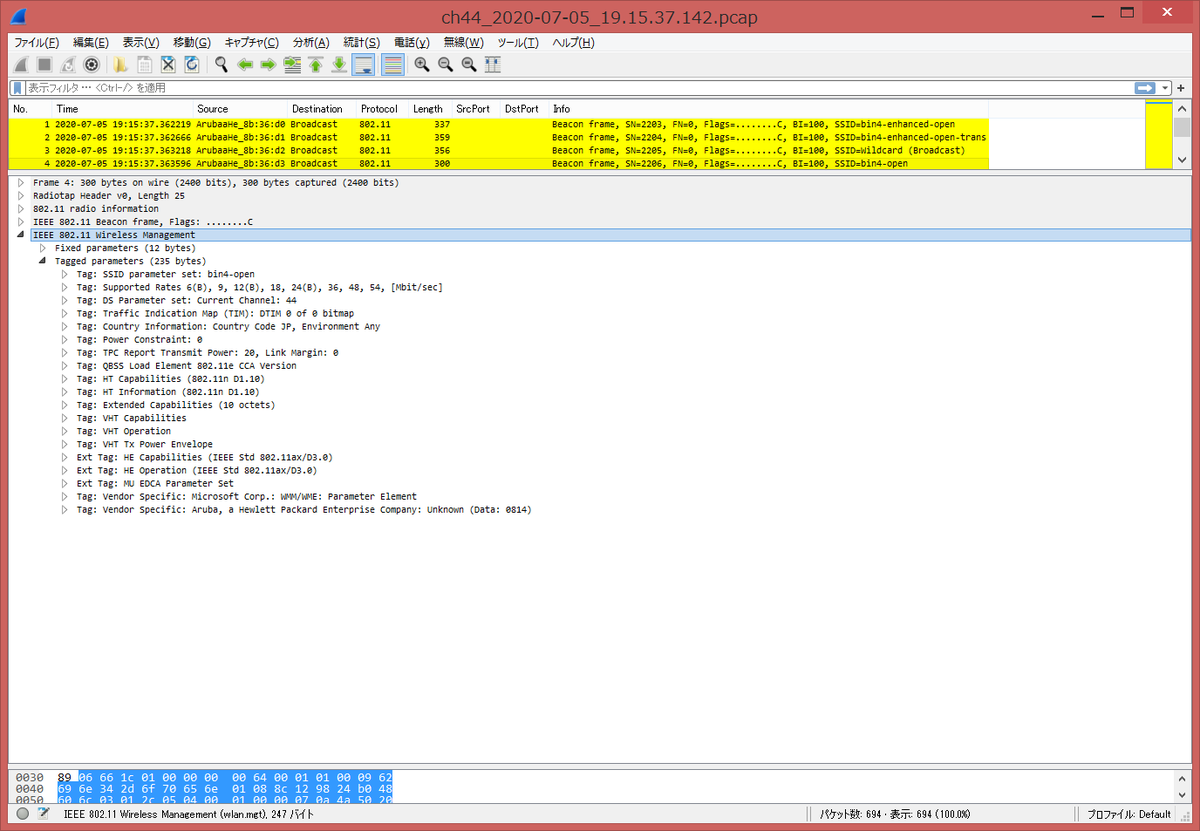The image size is (1200, 831).
Task: Collapse the IEEE 802.11 Wireless Management row
Action: [20, 235]
